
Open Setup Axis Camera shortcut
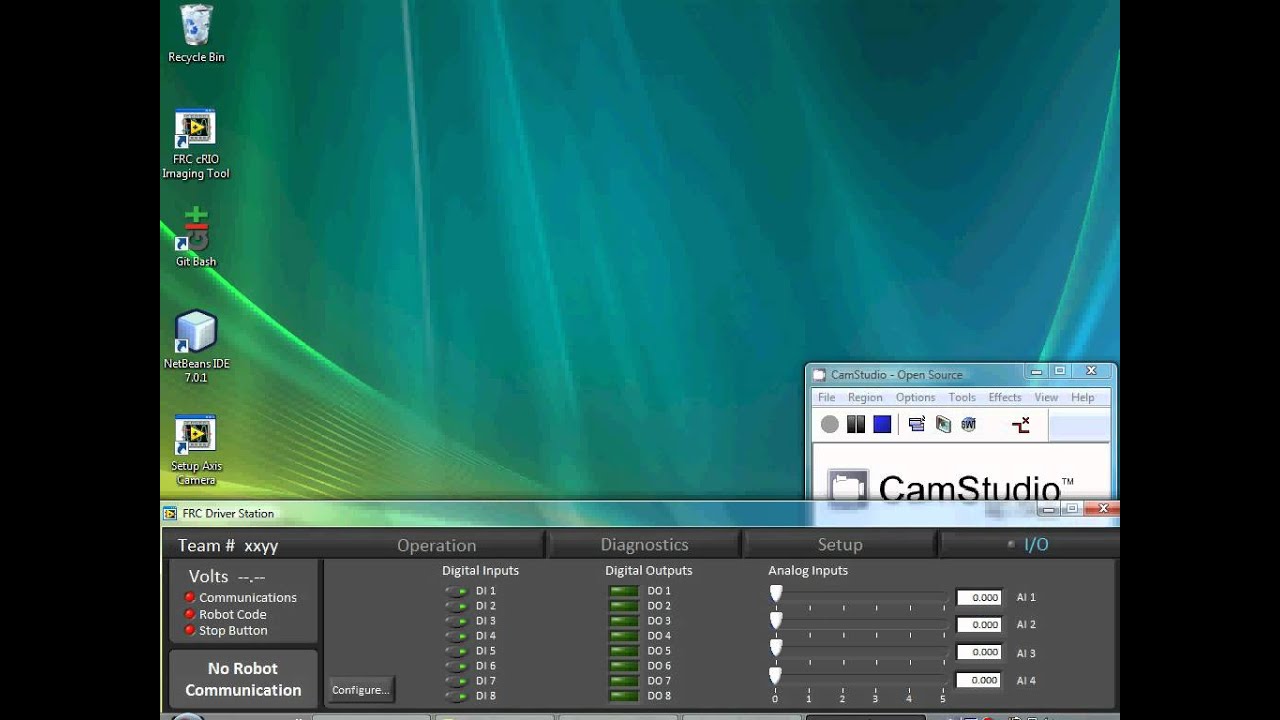[x=196, y=451]
